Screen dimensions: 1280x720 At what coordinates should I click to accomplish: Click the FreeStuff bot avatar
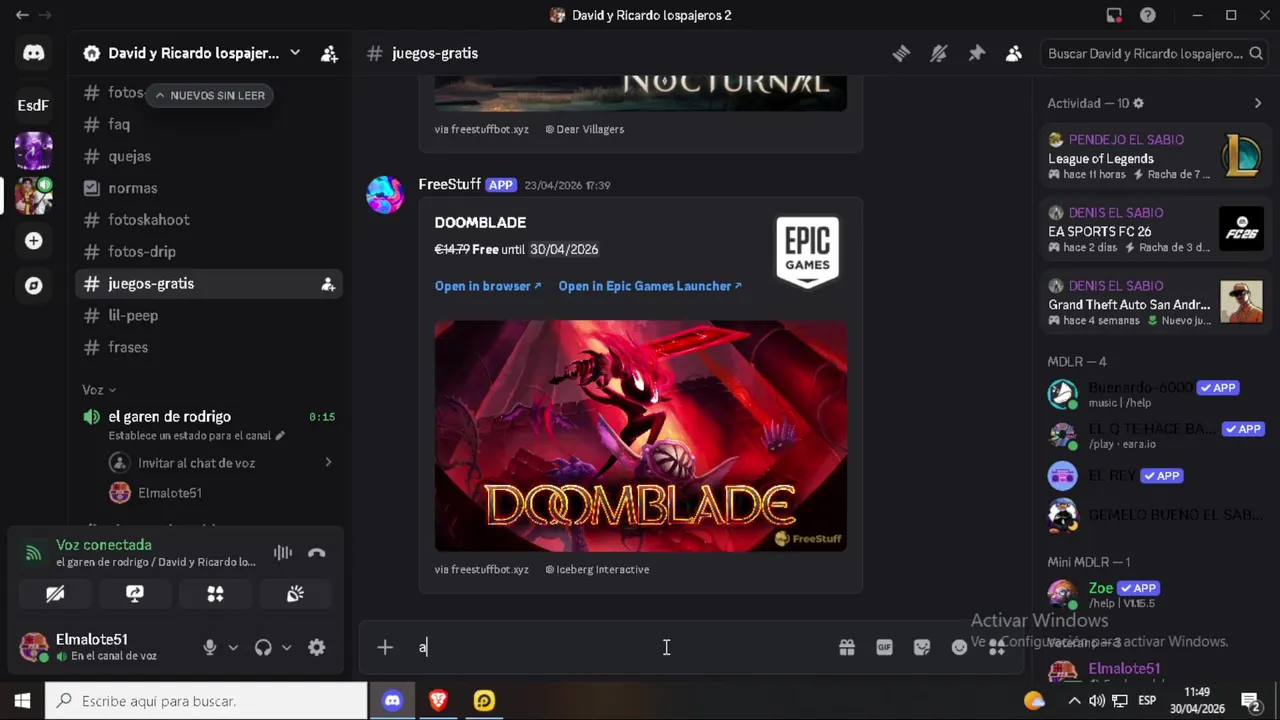(385, 194)
